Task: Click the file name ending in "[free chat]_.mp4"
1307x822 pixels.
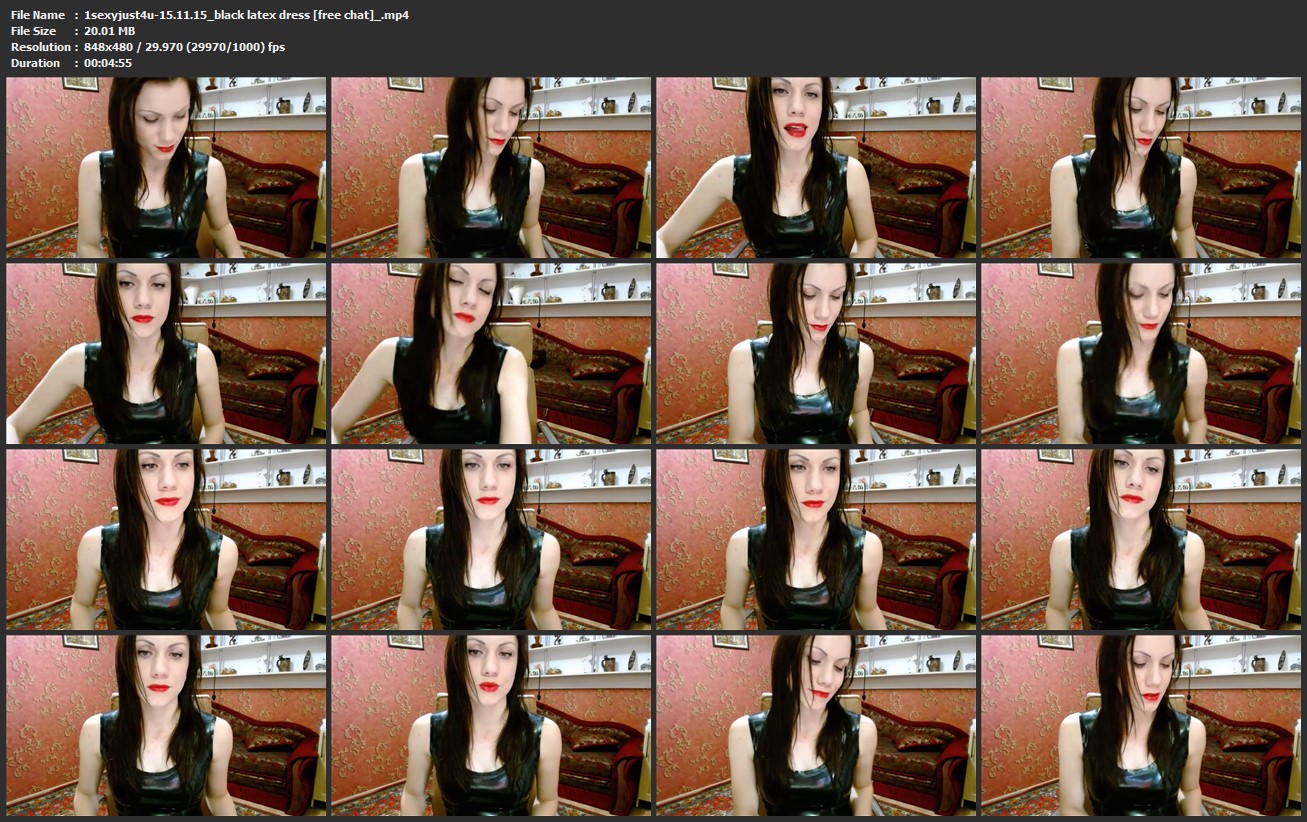Action: pyautogui.click(x=247, y=15)
